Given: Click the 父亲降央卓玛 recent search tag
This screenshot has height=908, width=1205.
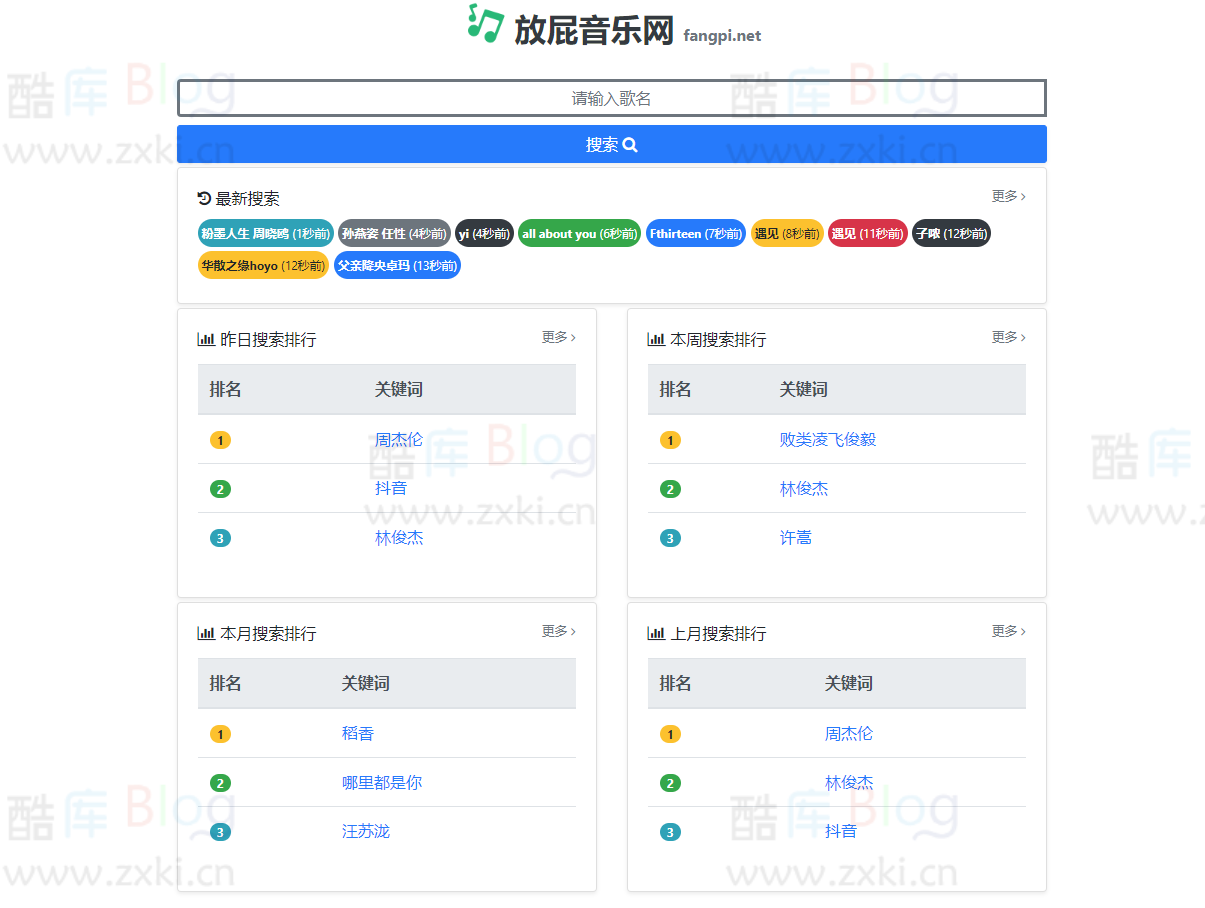Looking at the screenshot, I should click(x=397, y=265).
